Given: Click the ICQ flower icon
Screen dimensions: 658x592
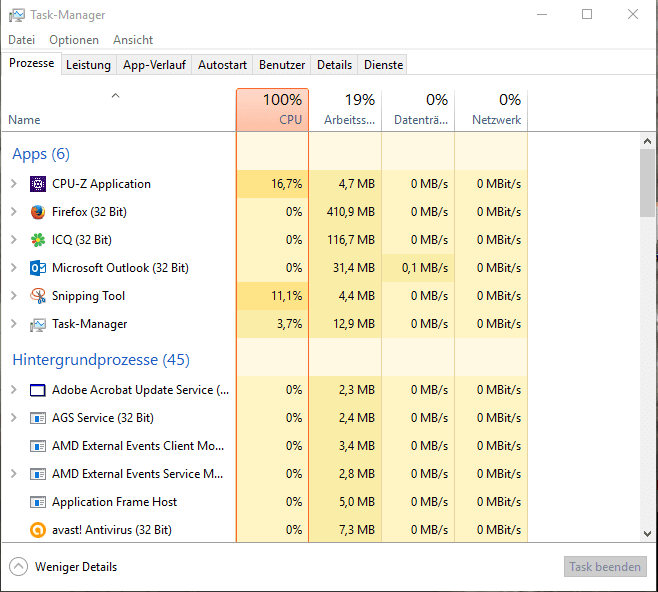Looking at the screenshot, I should click(x=38, y=240).
